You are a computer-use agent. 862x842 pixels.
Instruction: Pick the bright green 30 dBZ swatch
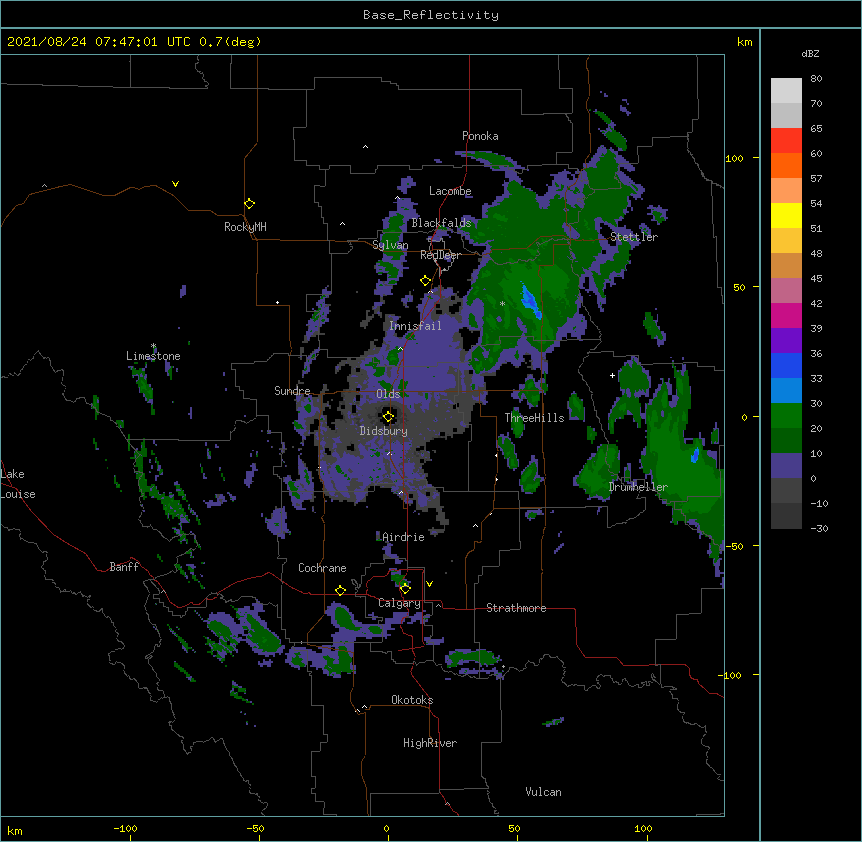786,416
